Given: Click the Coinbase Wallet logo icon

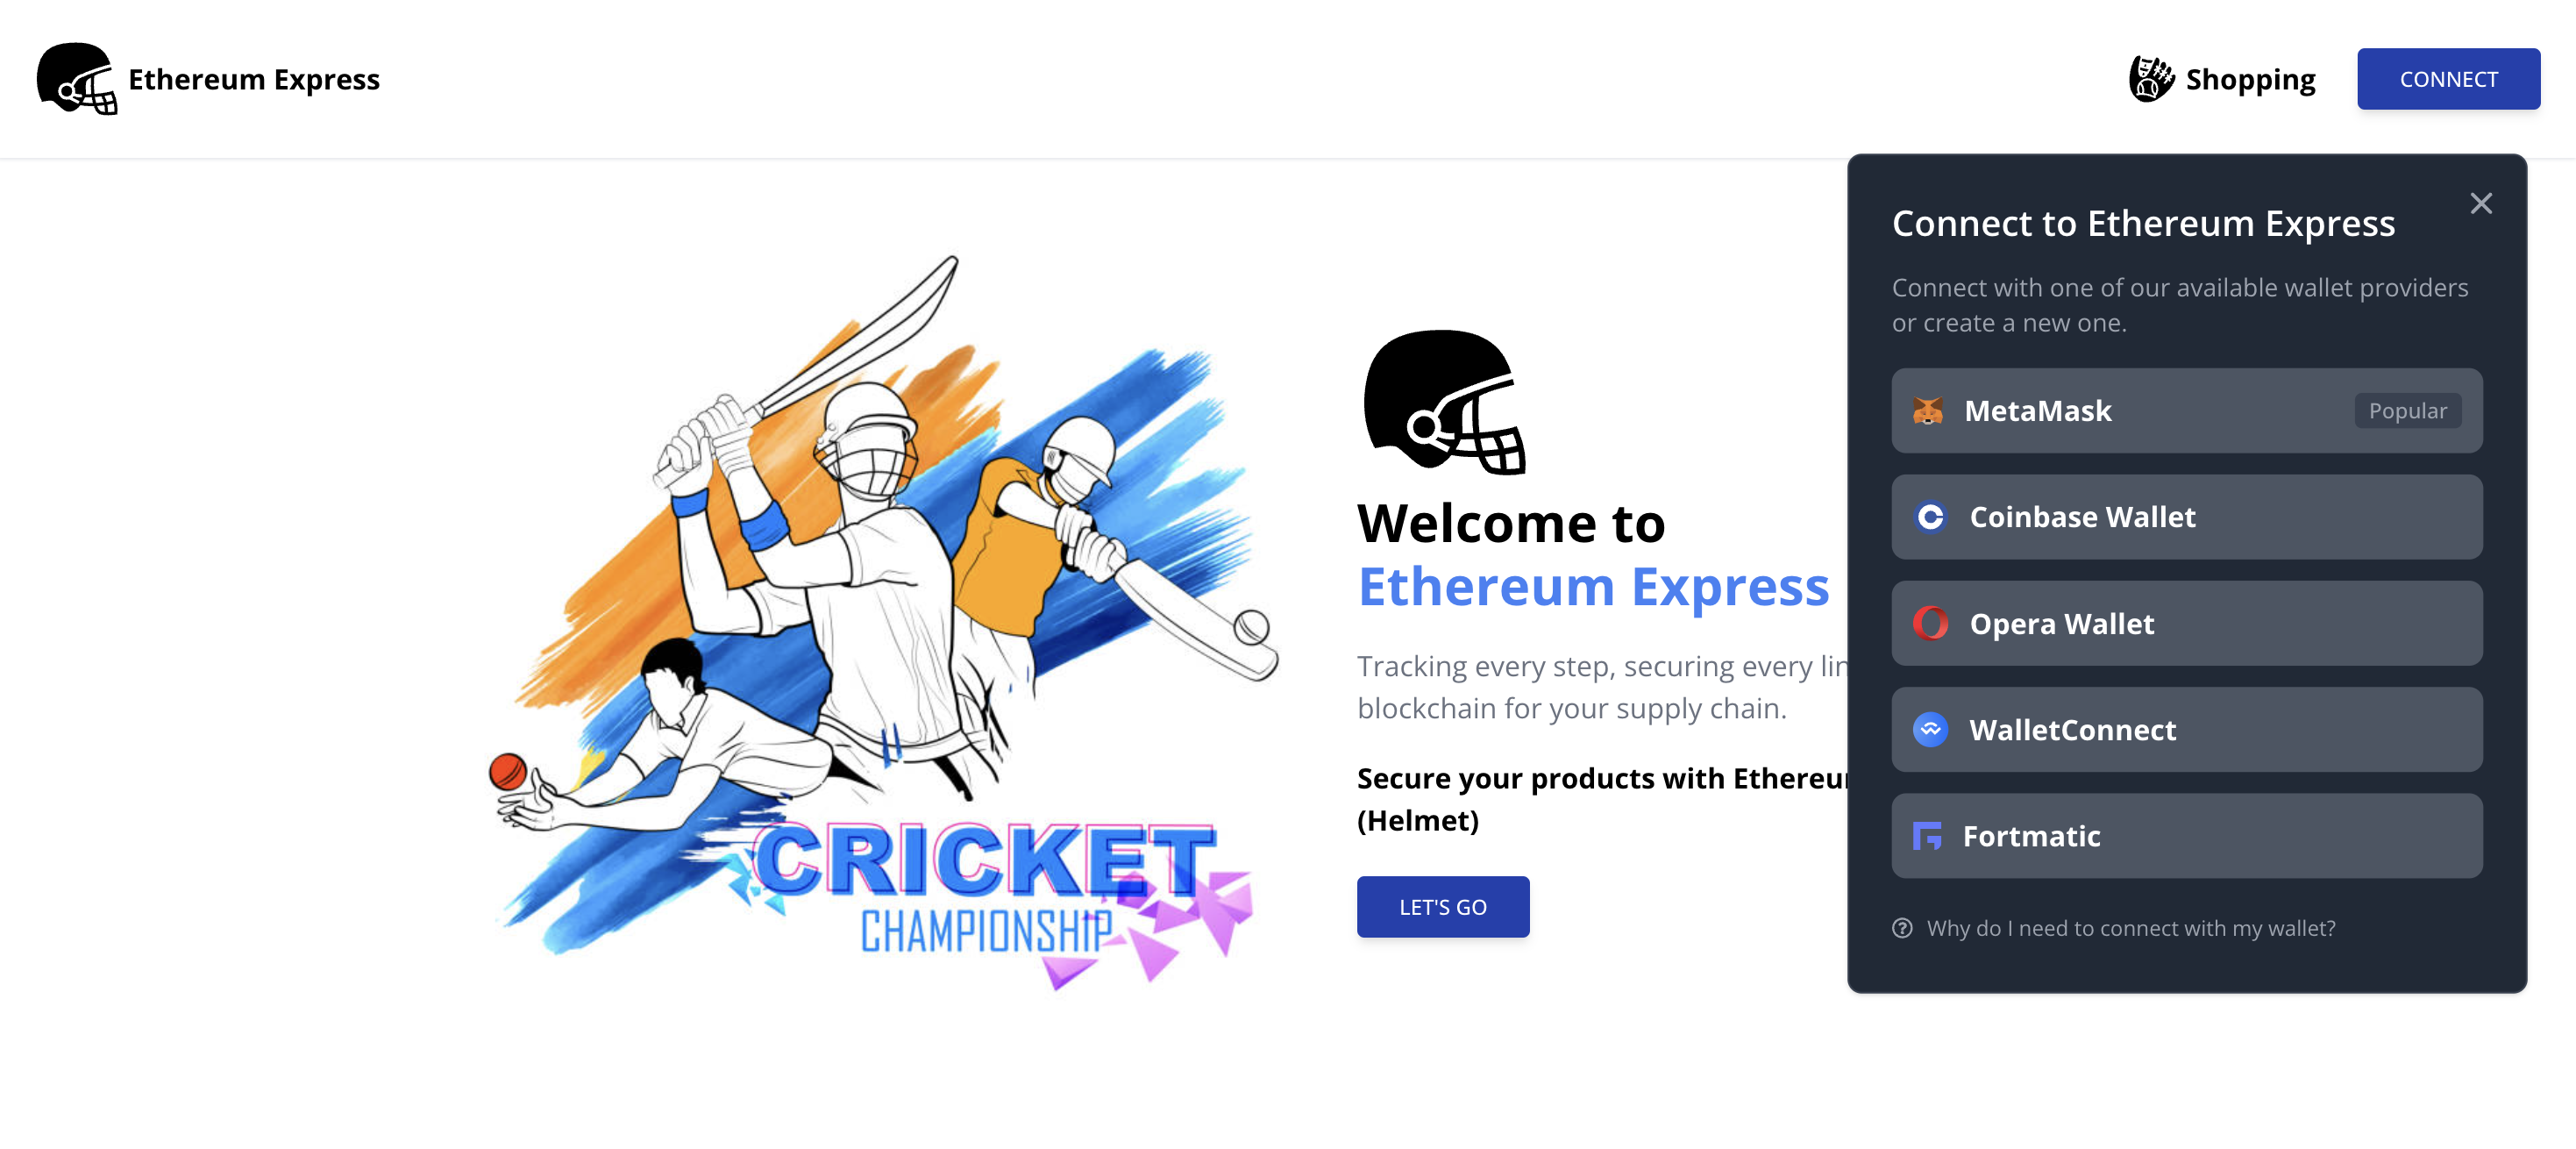Looking at the screenshot, I should pos(1930,517).
